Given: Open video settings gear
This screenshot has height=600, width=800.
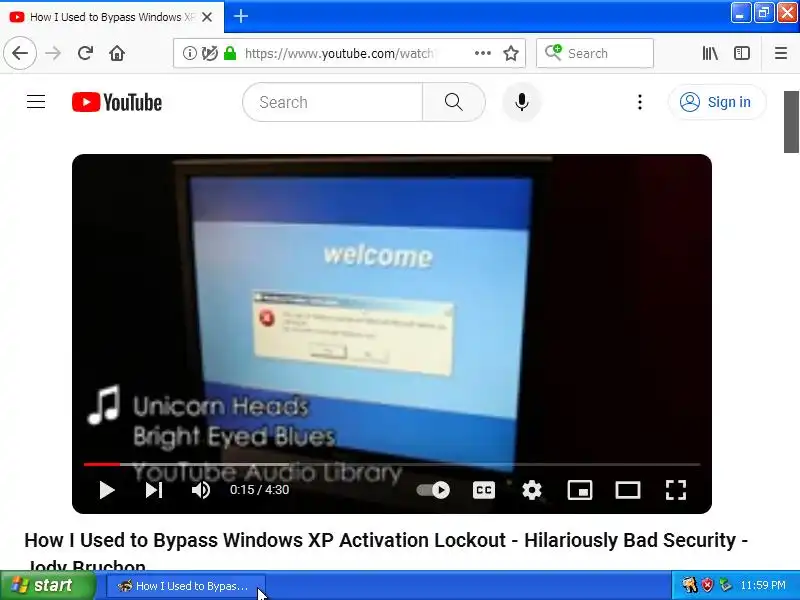Looking at the screenshot, I should [532, 490].
